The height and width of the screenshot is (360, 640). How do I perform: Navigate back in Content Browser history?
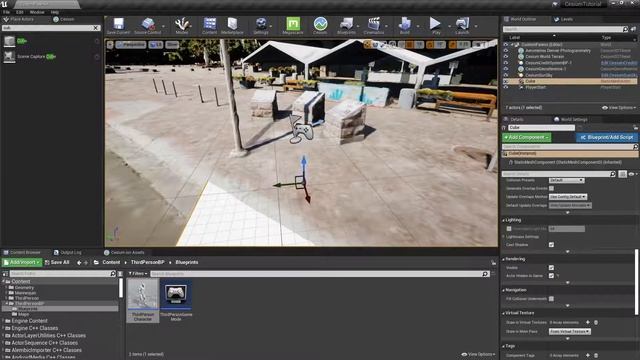(x=79, y=263)
